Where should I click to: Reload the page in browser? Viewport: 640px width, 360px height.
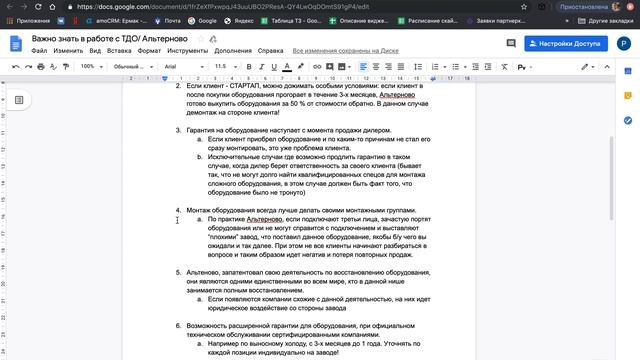(38, 7)
